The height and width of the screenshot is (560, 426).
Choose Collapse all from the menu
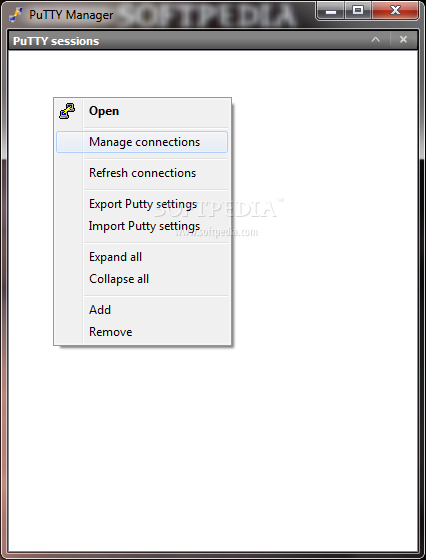142,279
